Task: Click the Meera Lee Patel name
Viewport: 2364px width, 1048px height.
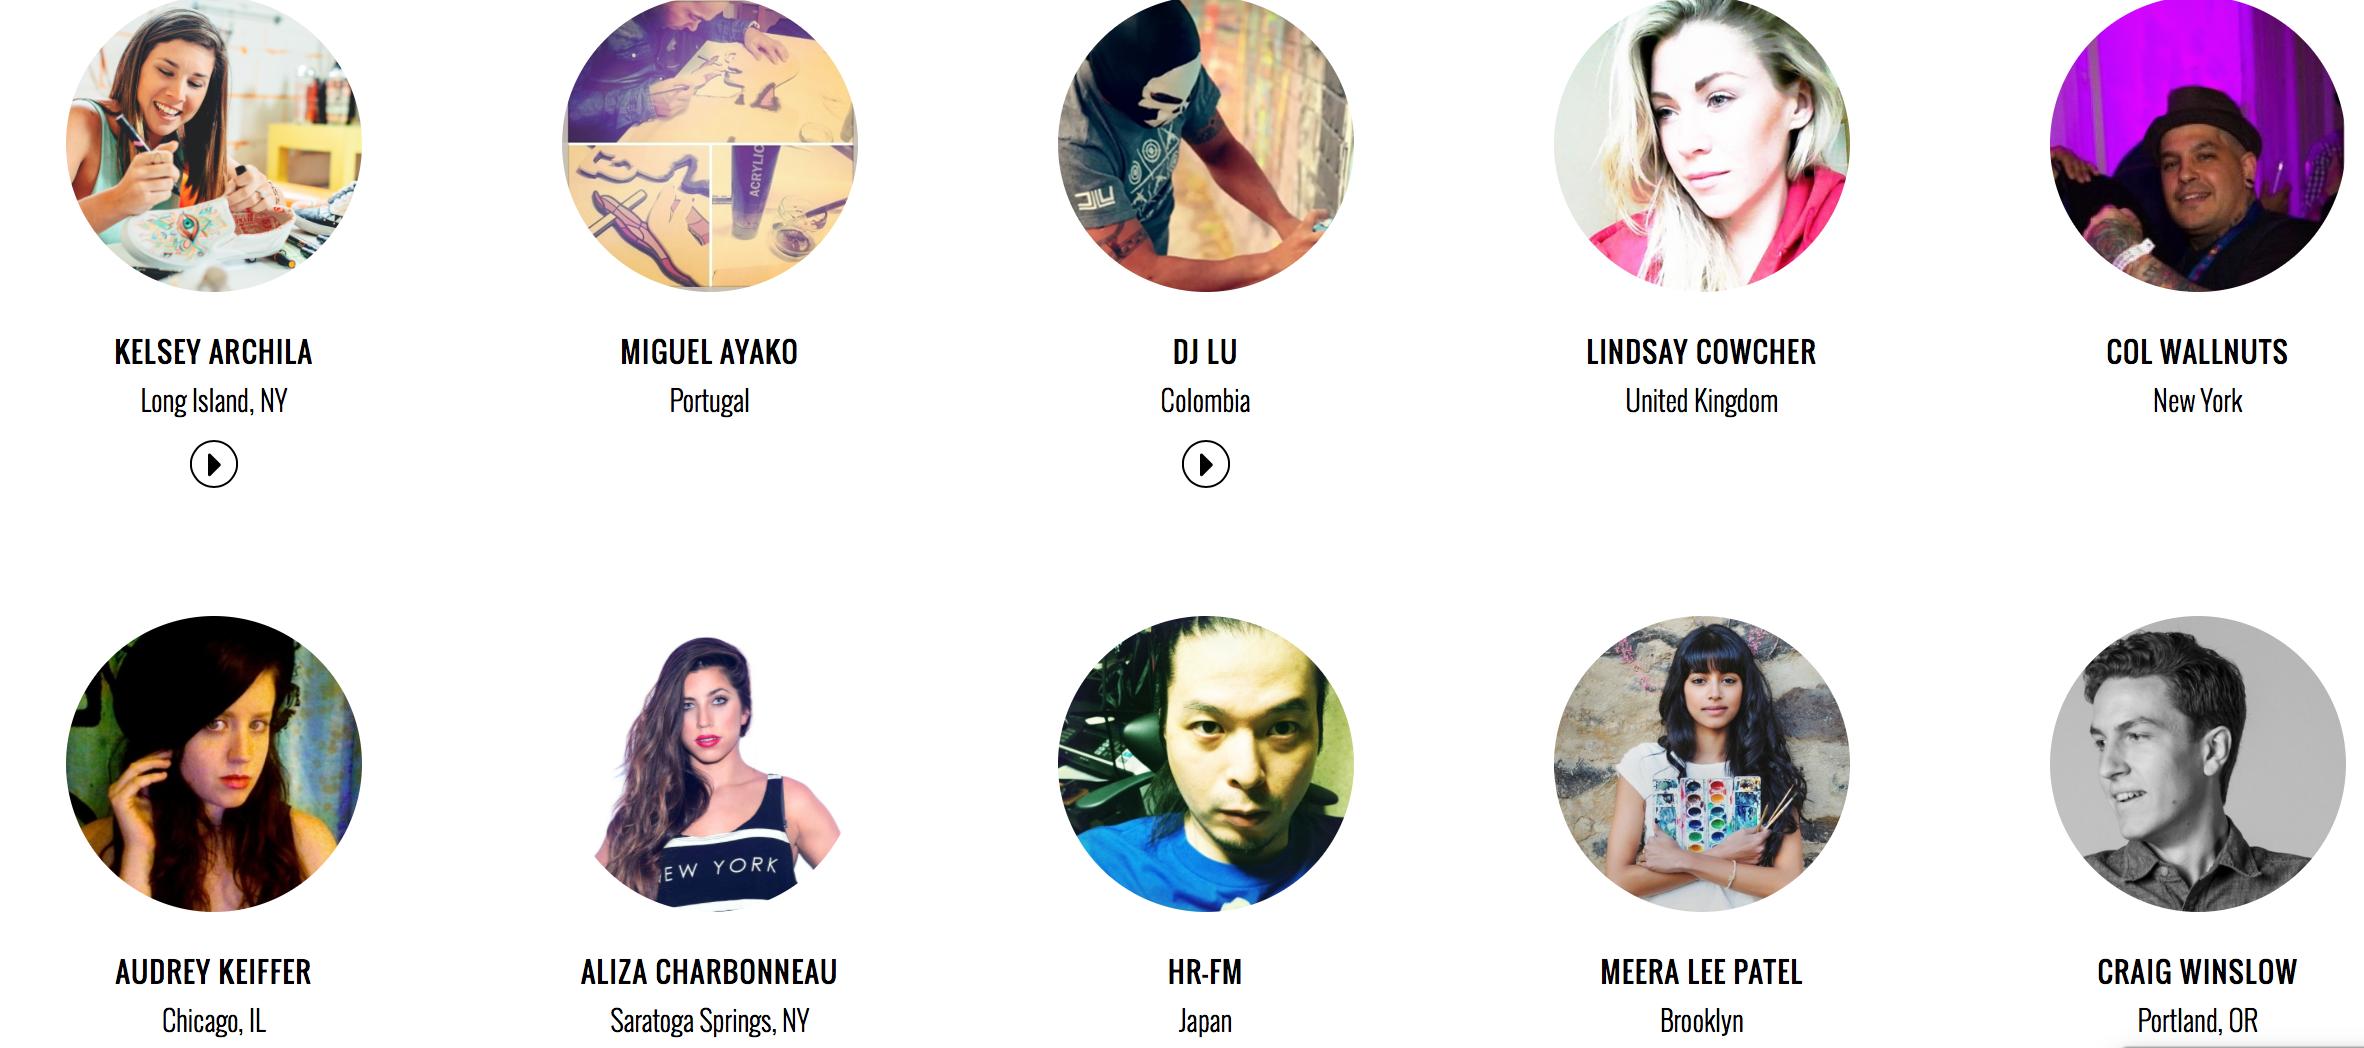Action: click(1701, 972)
